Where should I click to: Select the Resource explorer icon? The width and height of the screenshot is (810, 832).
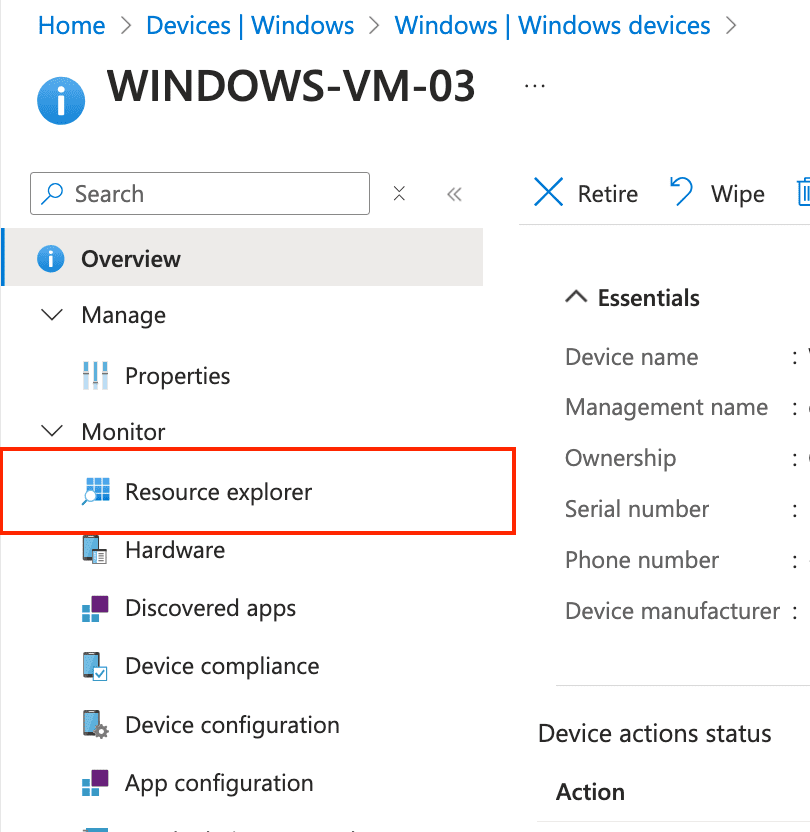[96, 491]
